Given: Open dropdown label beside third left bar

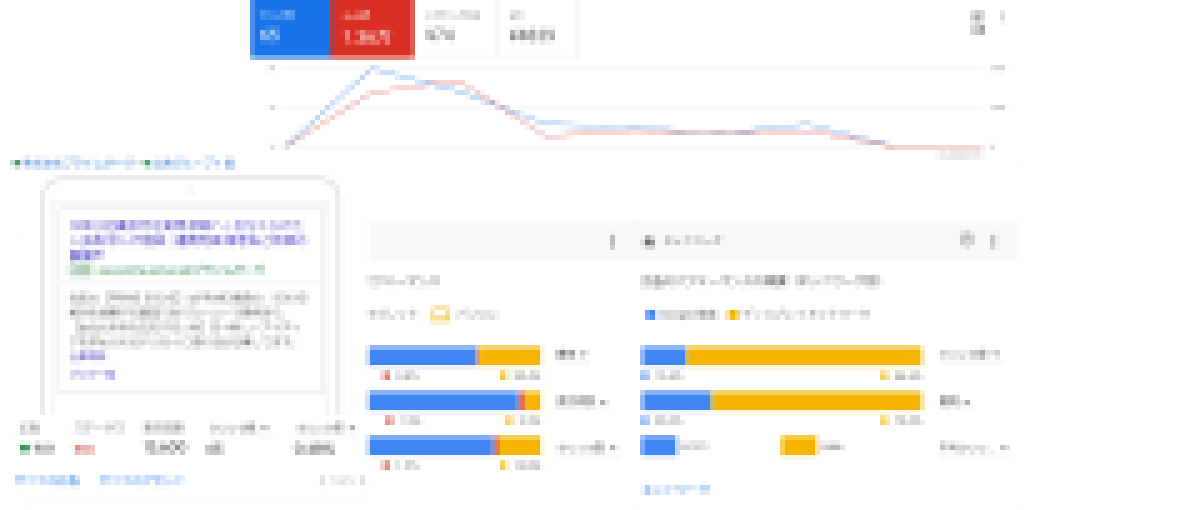Looking at the screenshot, I should pos(586,447).
